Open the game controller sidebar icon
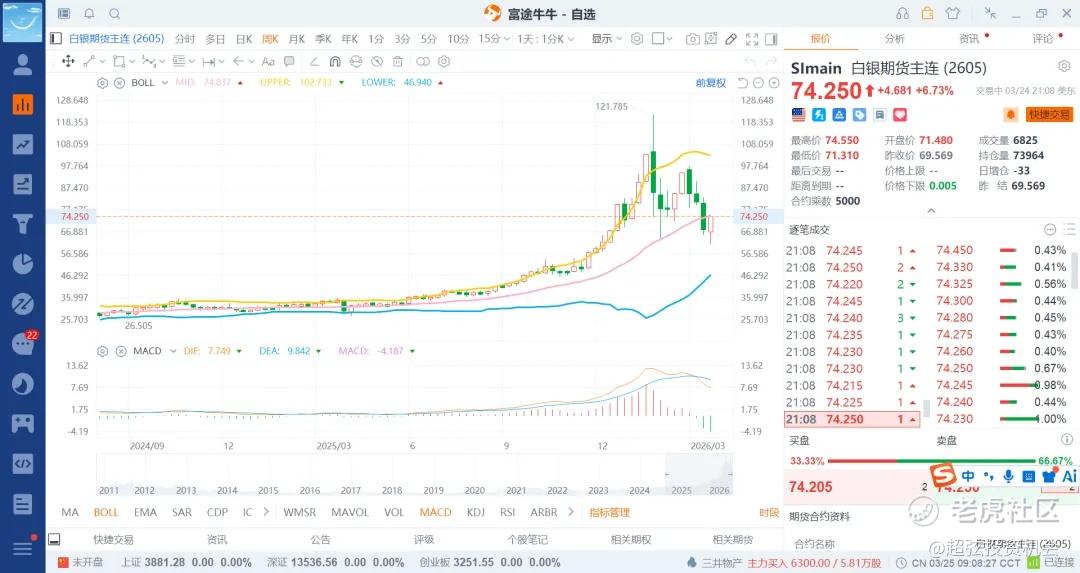This screenshot has width=1080, height=573. (23, 423)
